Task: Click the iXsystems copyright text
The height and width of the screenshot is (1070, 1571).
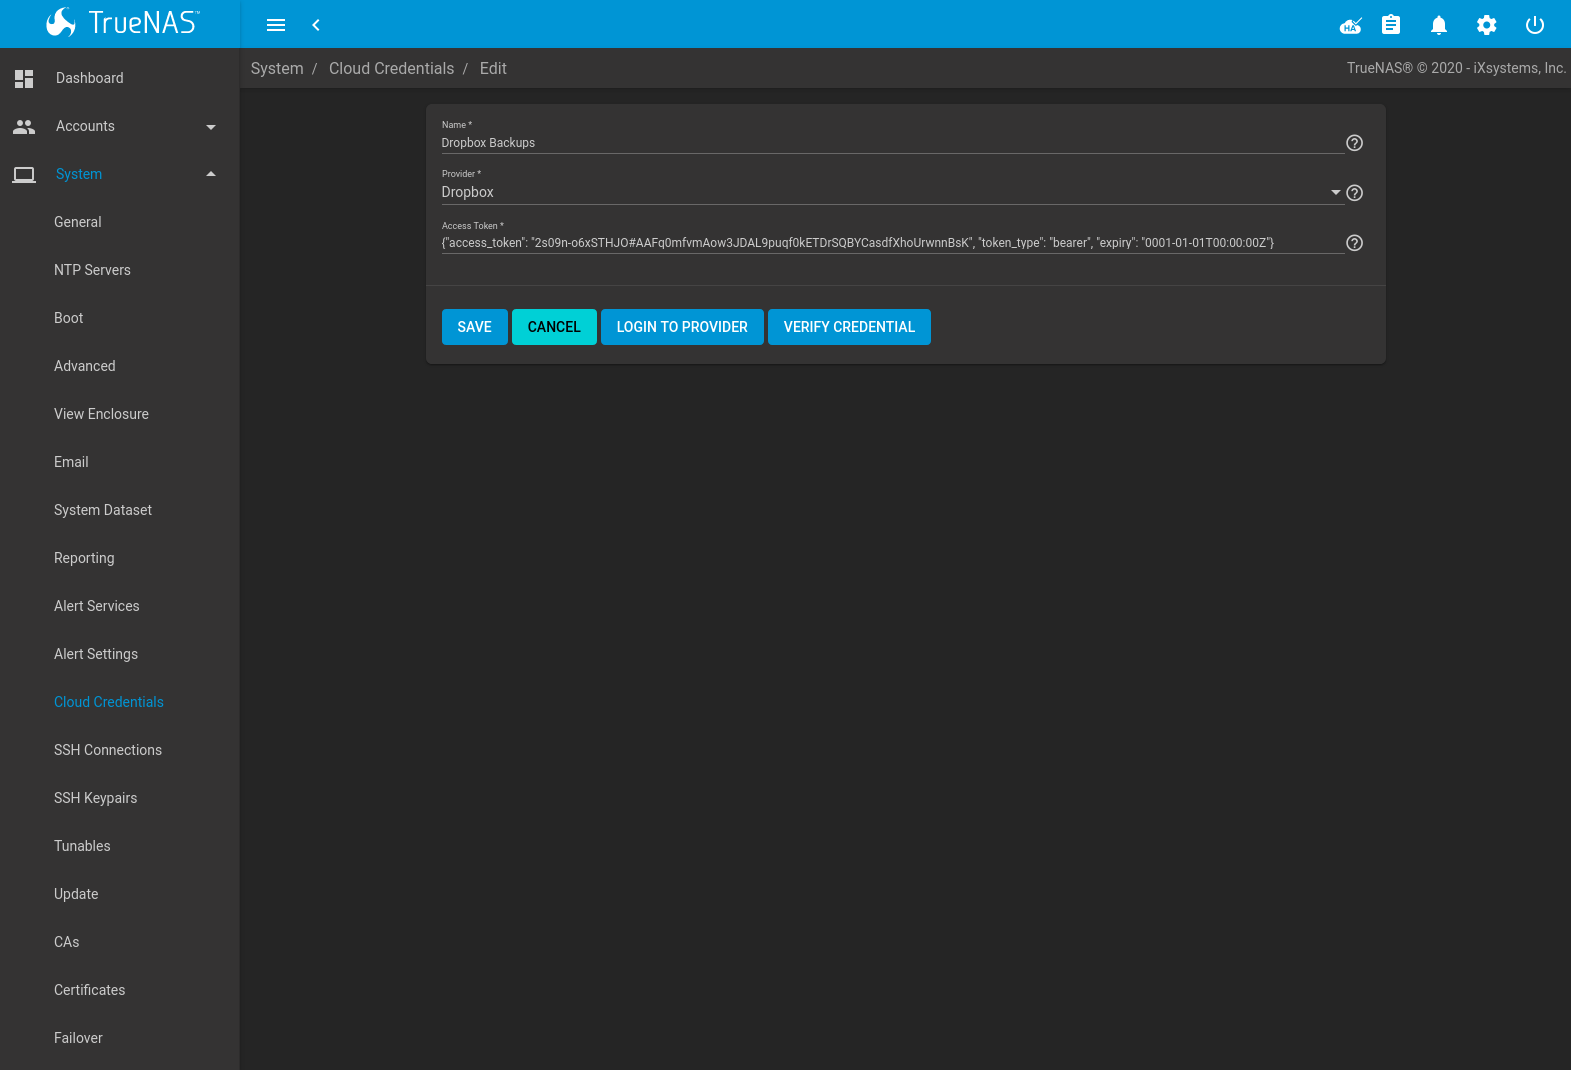Action: (1456, 68)
